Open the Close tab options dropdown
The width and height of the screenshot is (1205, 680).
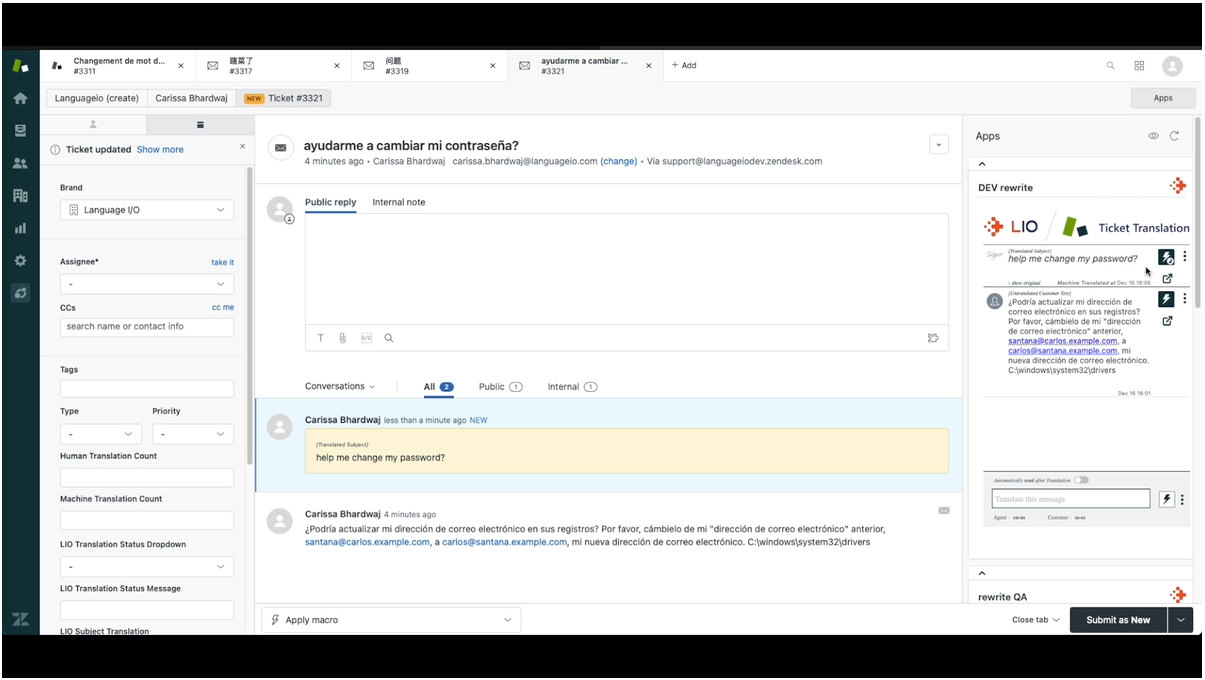(1035, 620)
